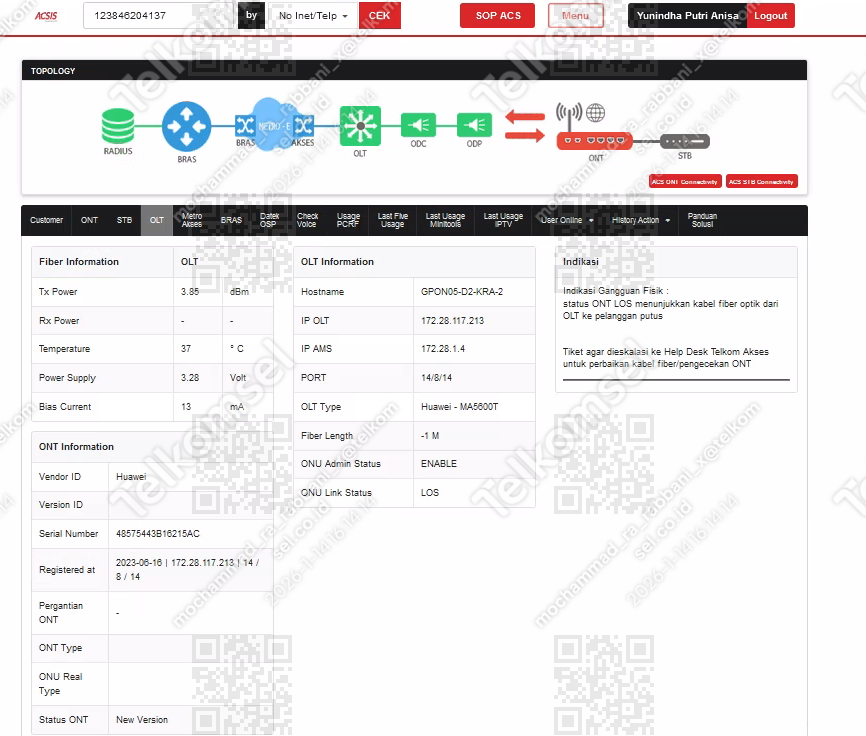Click the STB device icon
Viewport: 866px width, 736px height.
point(685,141)
